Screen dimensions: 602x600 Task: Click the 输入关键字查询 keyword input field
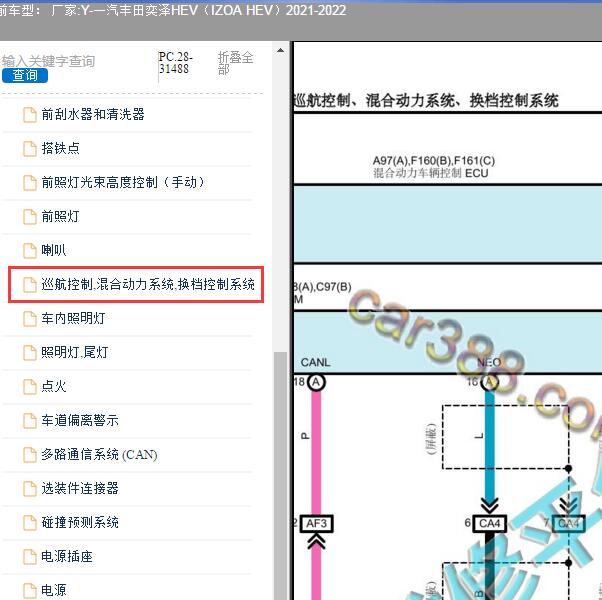(48, 61)
